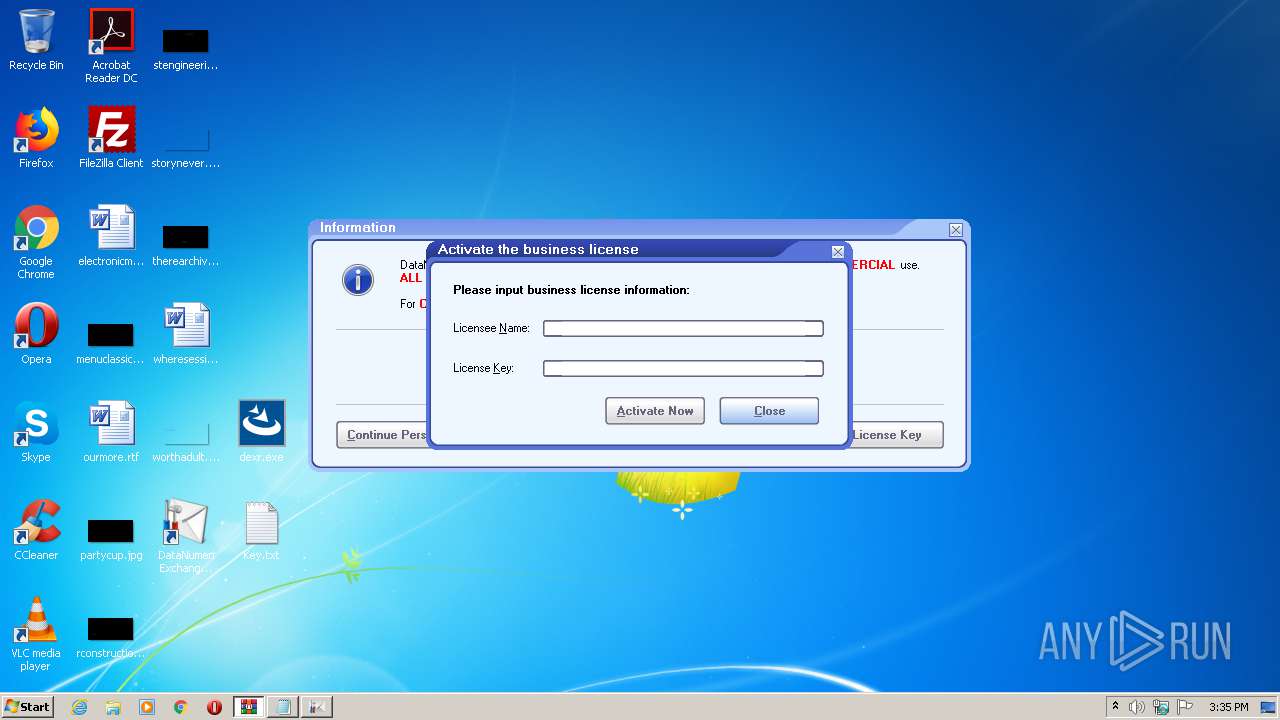Show hidden system tray icons
The width and height of the screenshot is (1280, 720).
click(1115, 707)
